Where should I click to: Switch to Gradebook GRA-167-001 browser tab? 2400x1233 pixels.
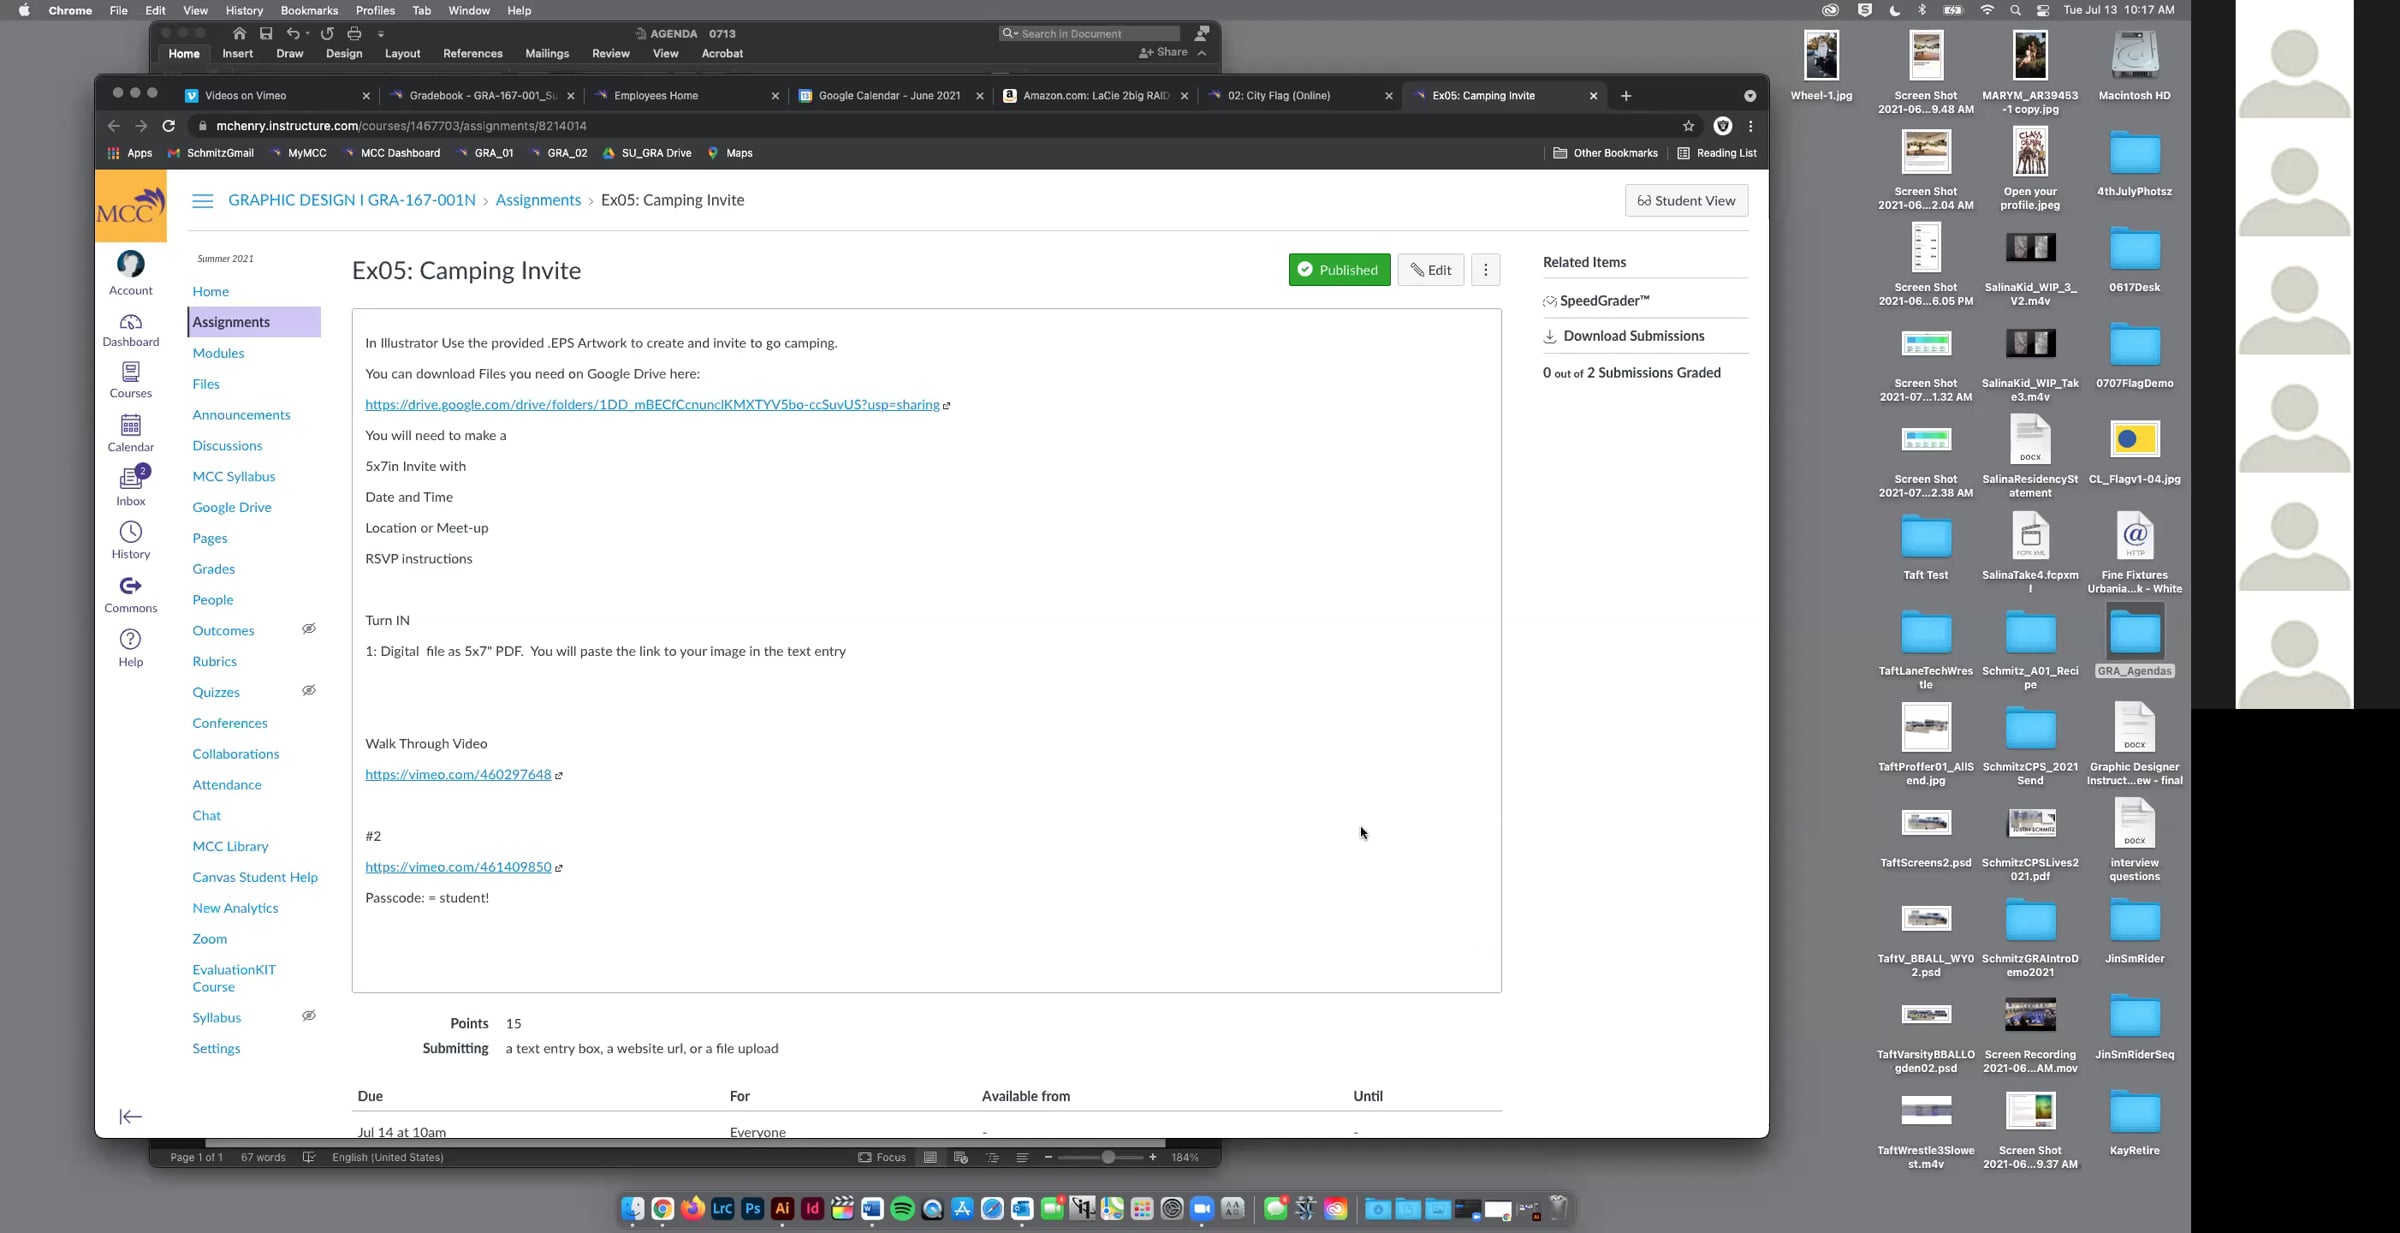(x=482, y=96)
